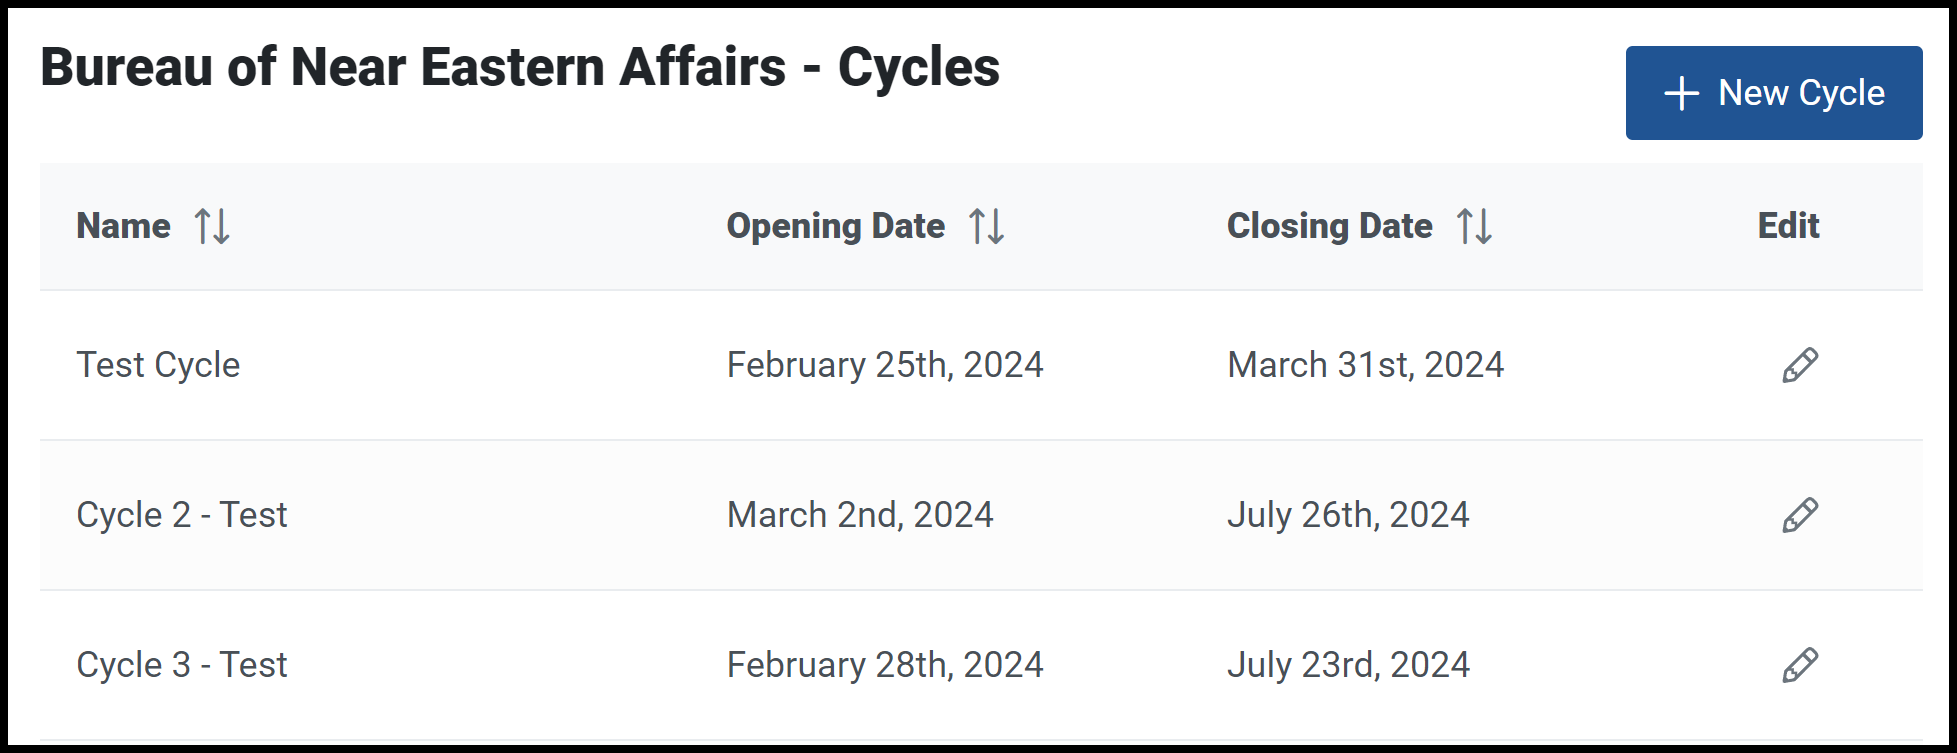
Task: Sort by Name using arrows icon
Action: 212,226
